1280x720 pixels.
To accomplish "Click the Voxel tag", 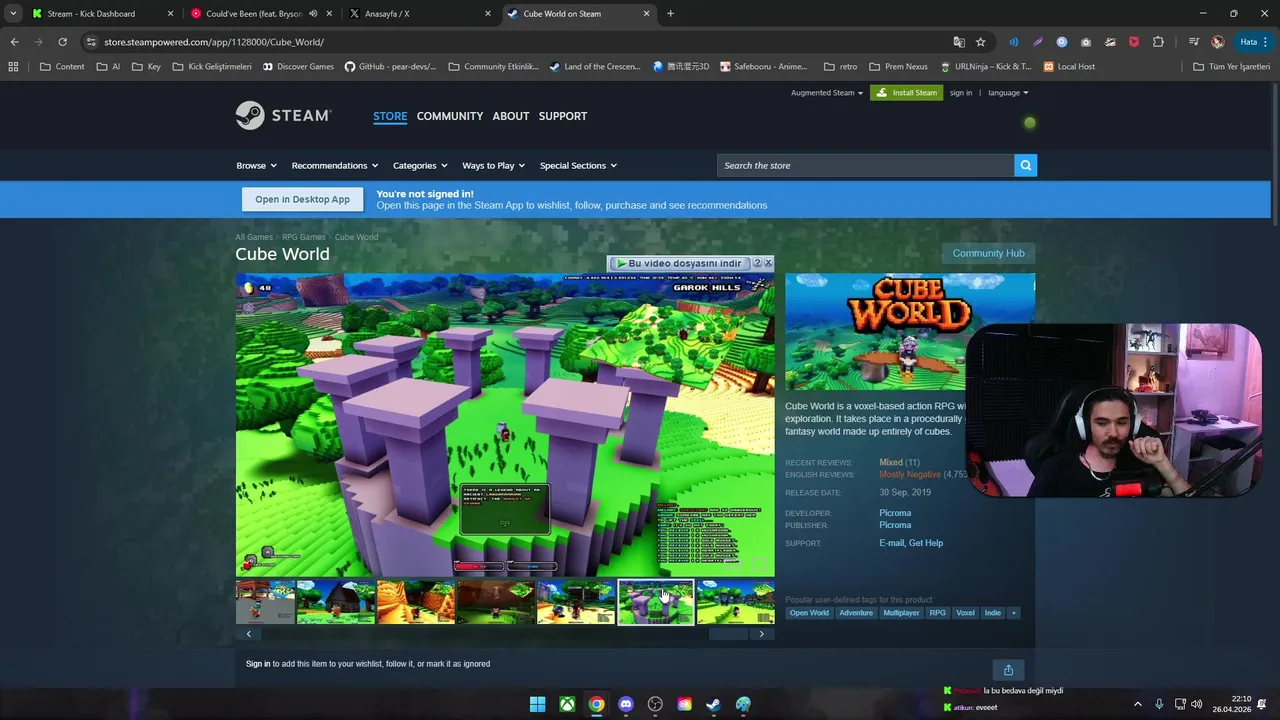I will tap(965, 613).
